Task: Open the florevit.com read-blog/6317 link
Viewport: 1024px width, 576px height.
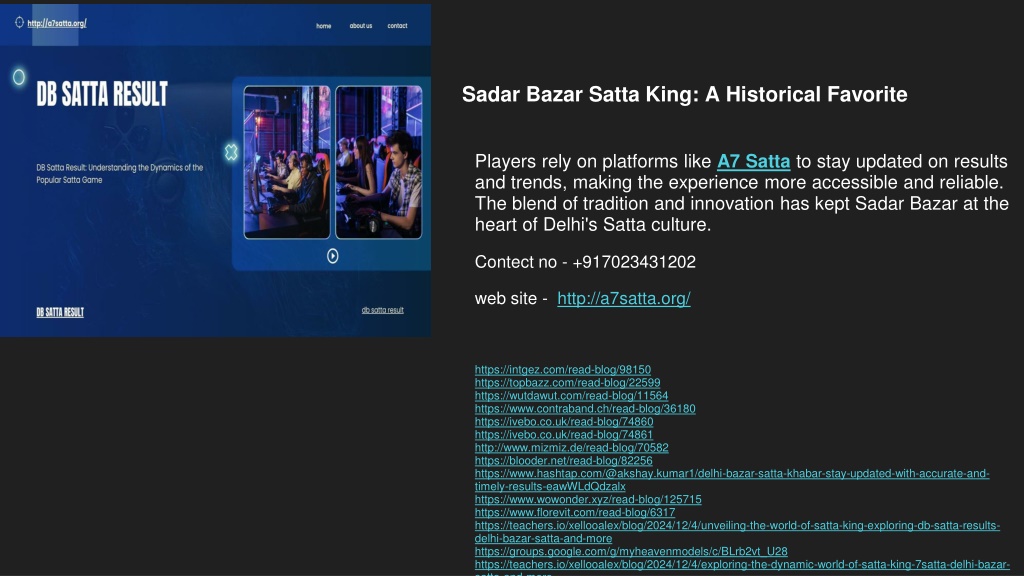Action: (x=575, y=513)
